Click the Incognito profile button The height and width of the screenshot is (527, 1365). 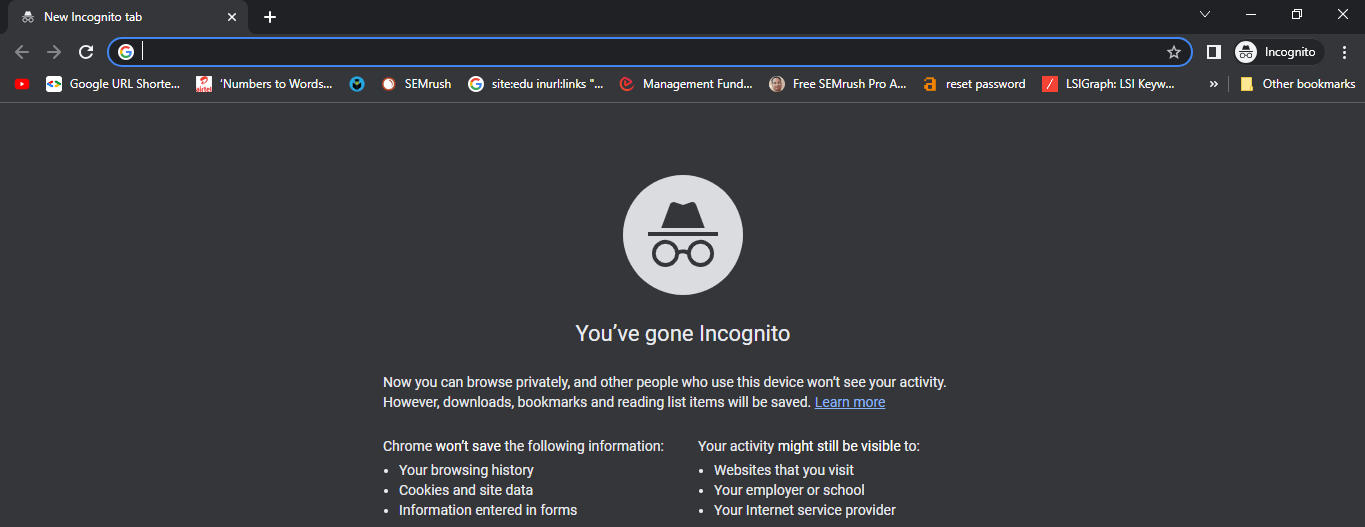(x=1279, y=52)
